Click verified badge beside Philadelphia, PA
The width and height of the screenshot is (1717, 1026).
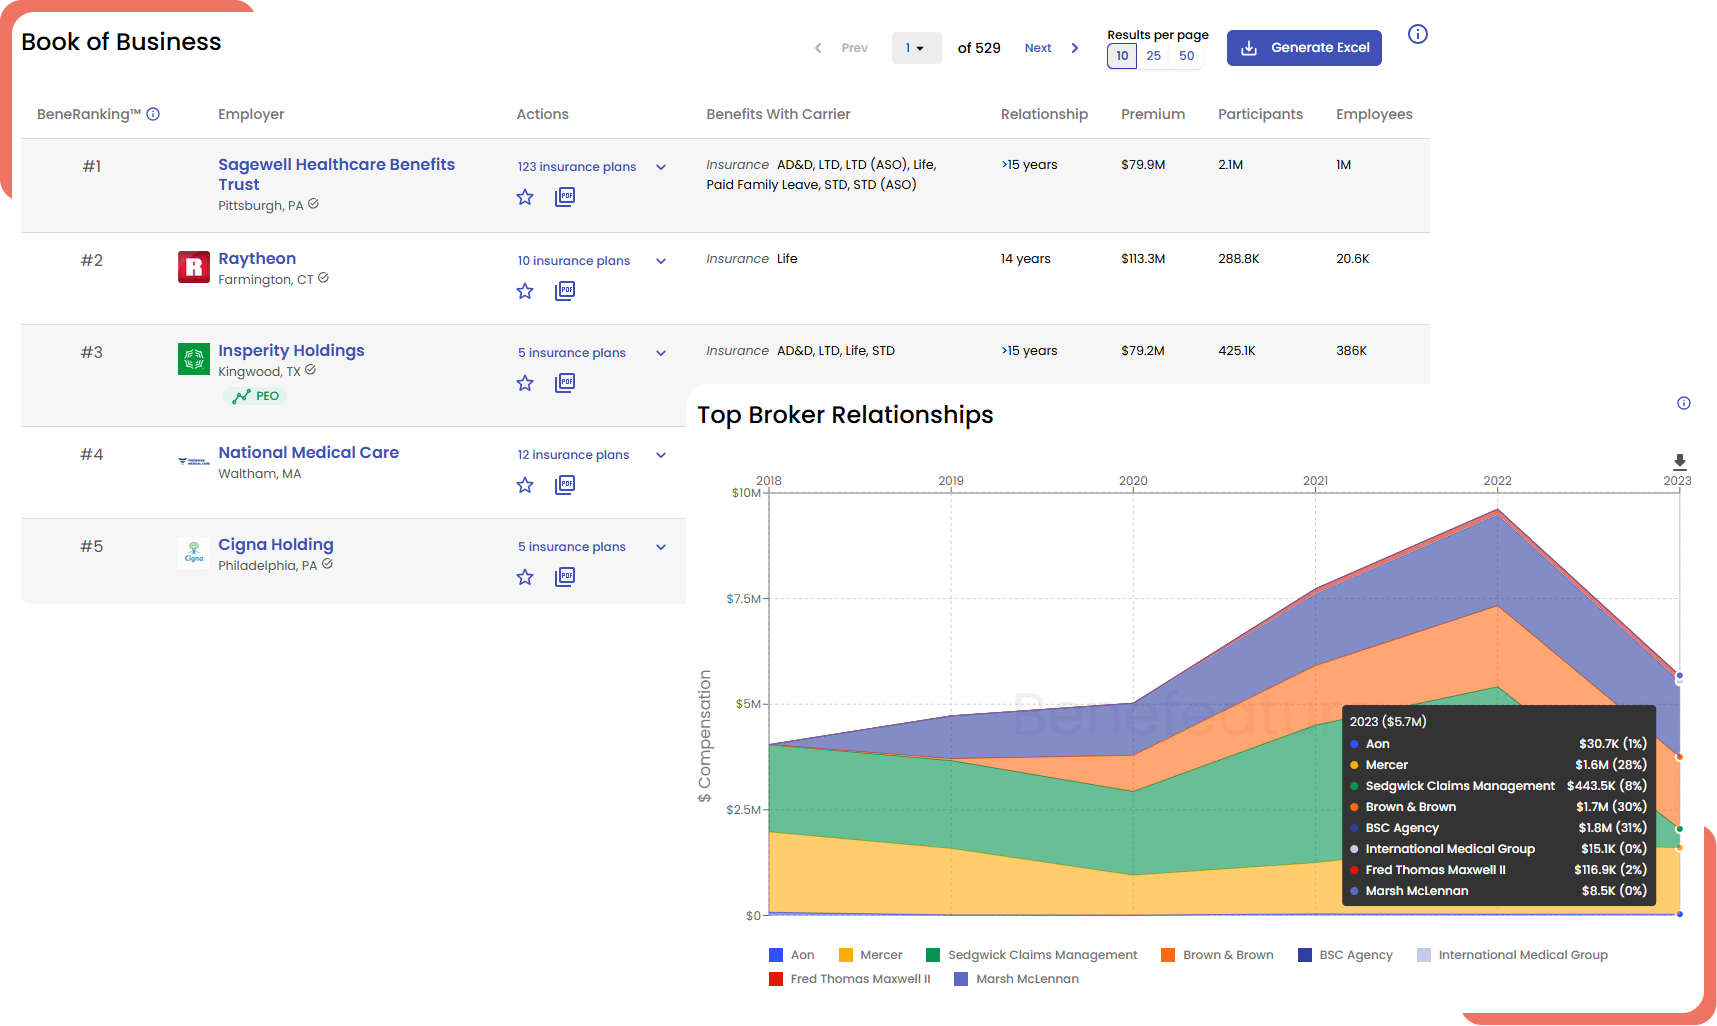coord(328,564)
